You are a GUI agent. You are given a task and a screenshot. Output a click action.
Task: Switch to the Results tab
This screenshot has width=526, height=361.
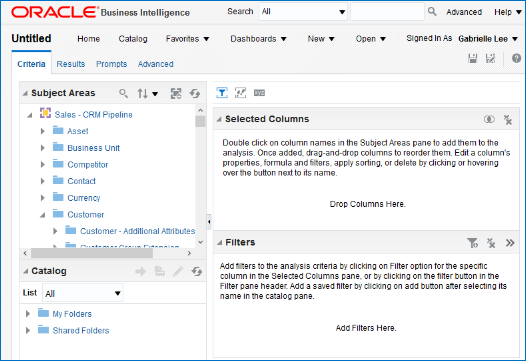[x=70, y=64]
